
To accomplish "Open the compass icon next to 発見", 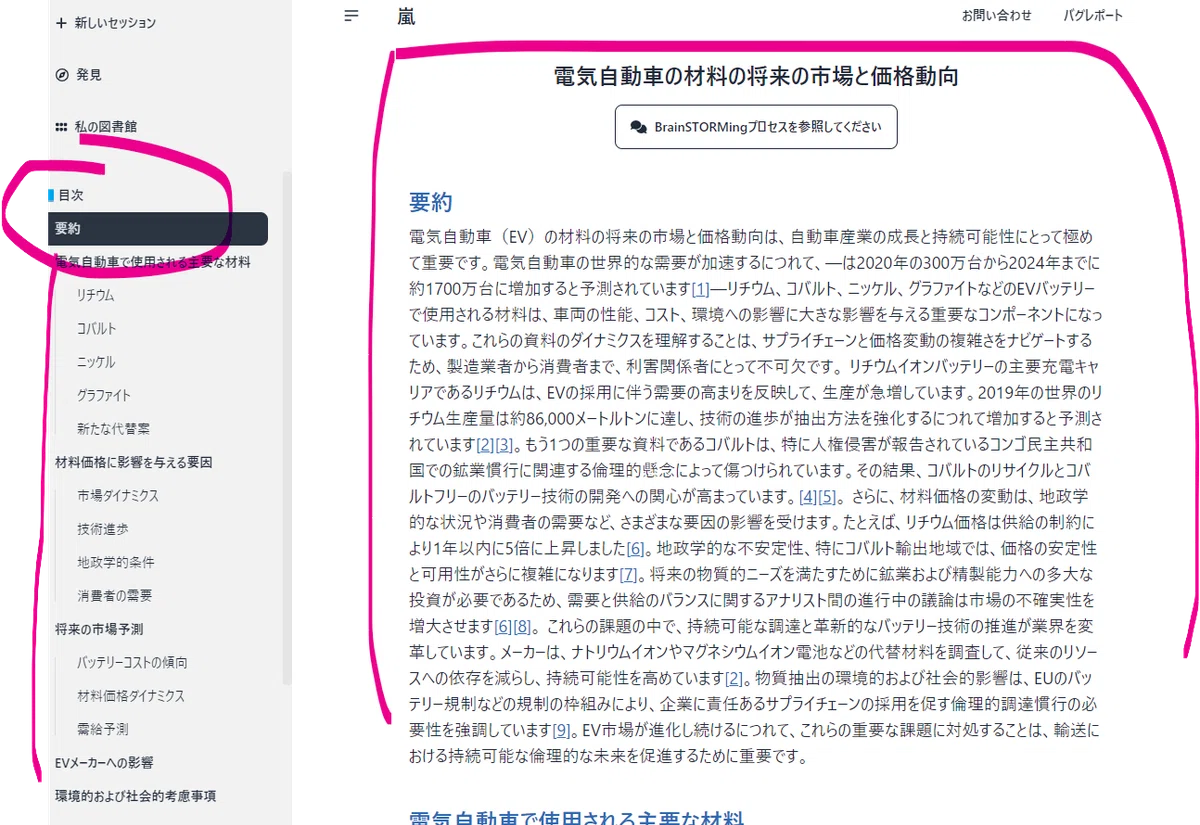I will click(62, 75).
